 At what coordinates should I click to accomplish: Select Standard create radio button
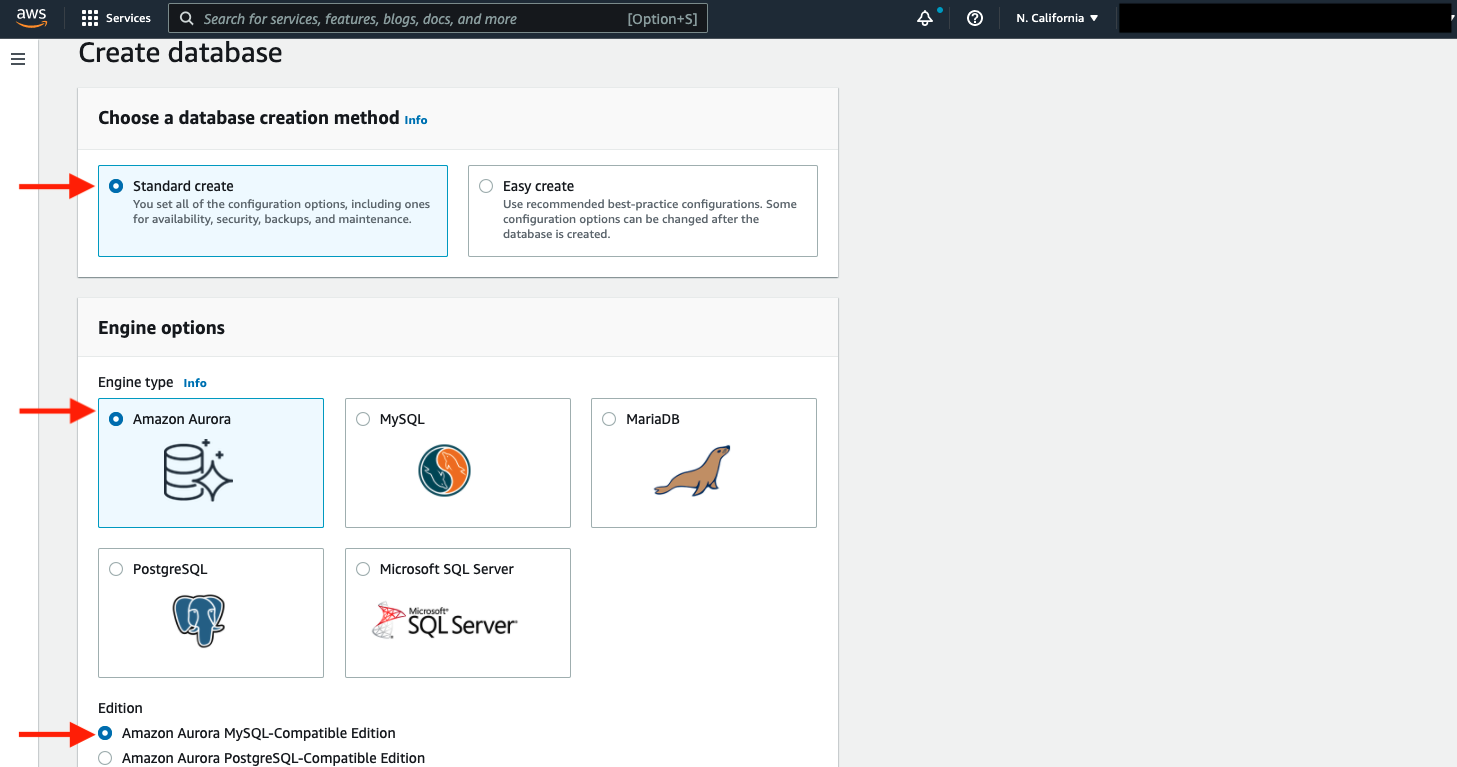[x=117, y=186]
